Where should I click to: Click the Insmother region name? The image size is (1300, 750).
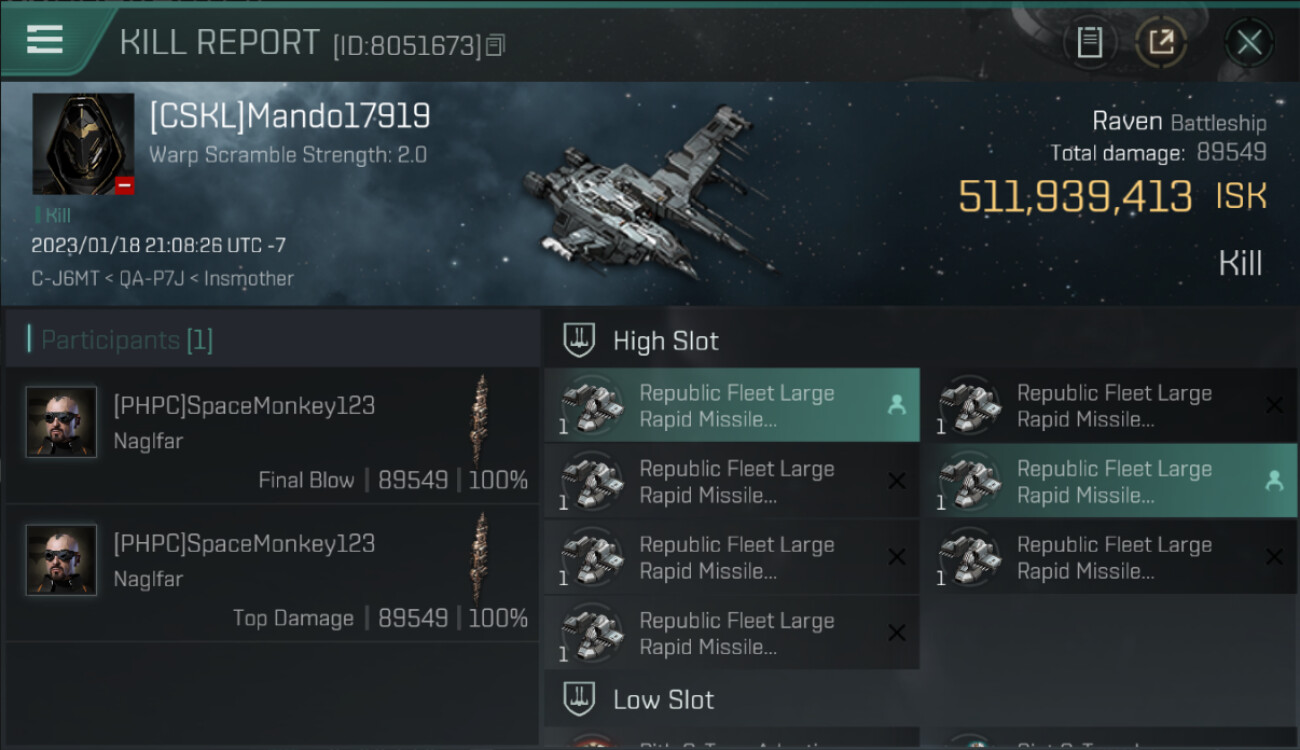[249, 278]
